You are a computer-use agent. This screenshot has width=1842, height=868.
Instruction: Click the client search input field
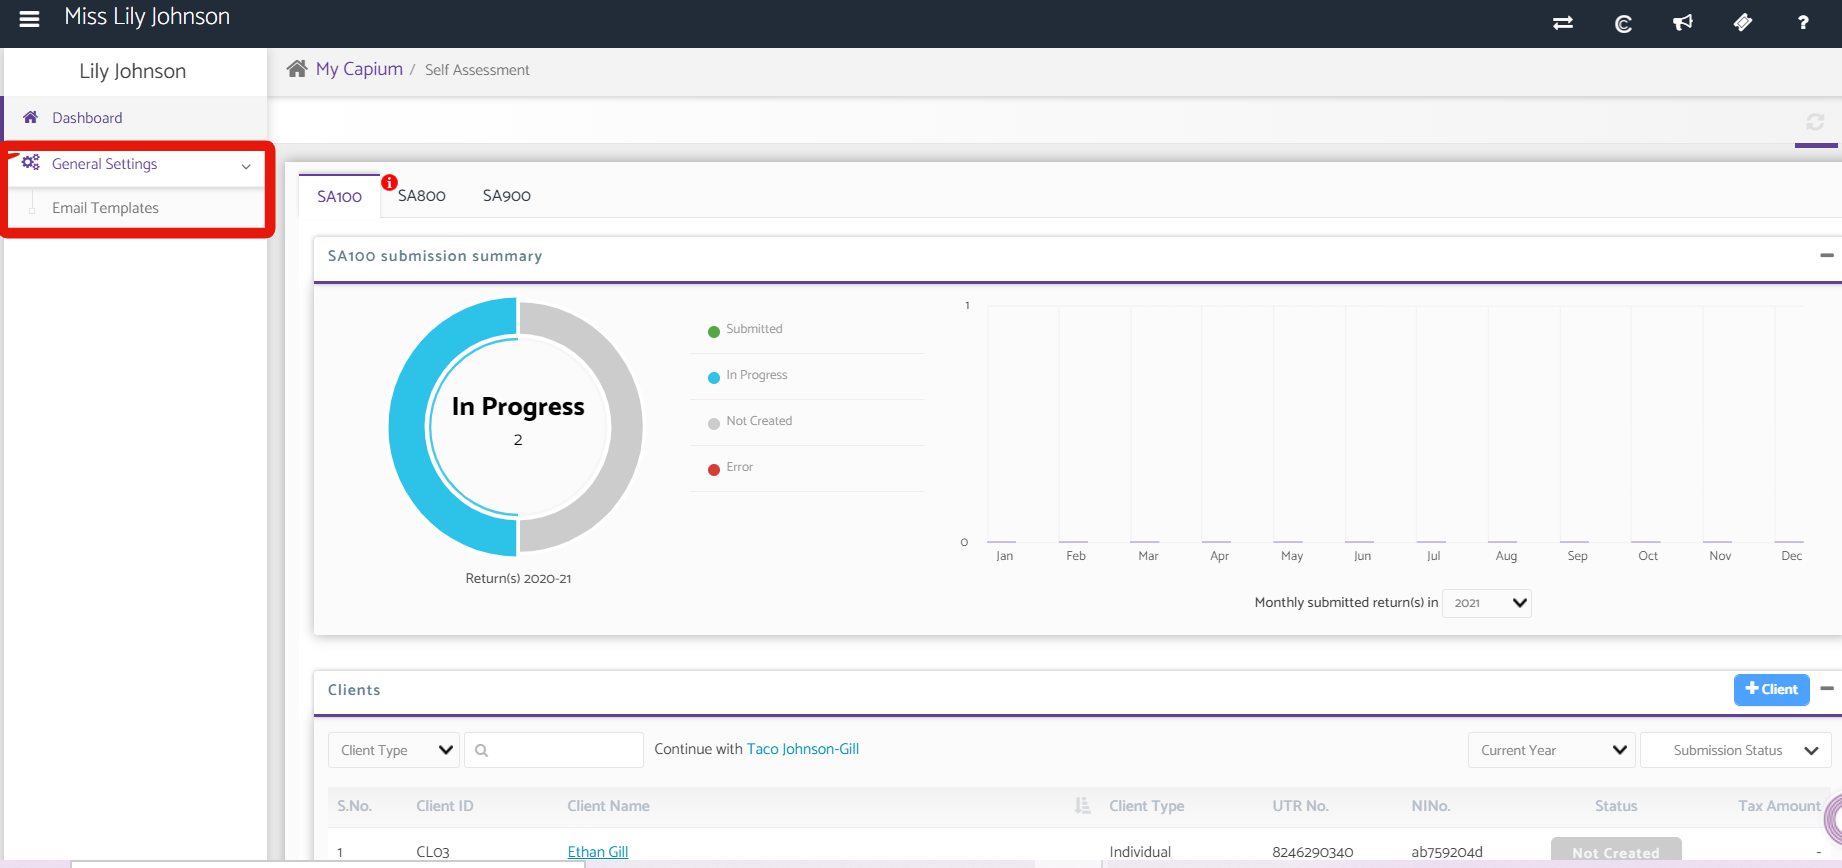[x=553, y=750]
